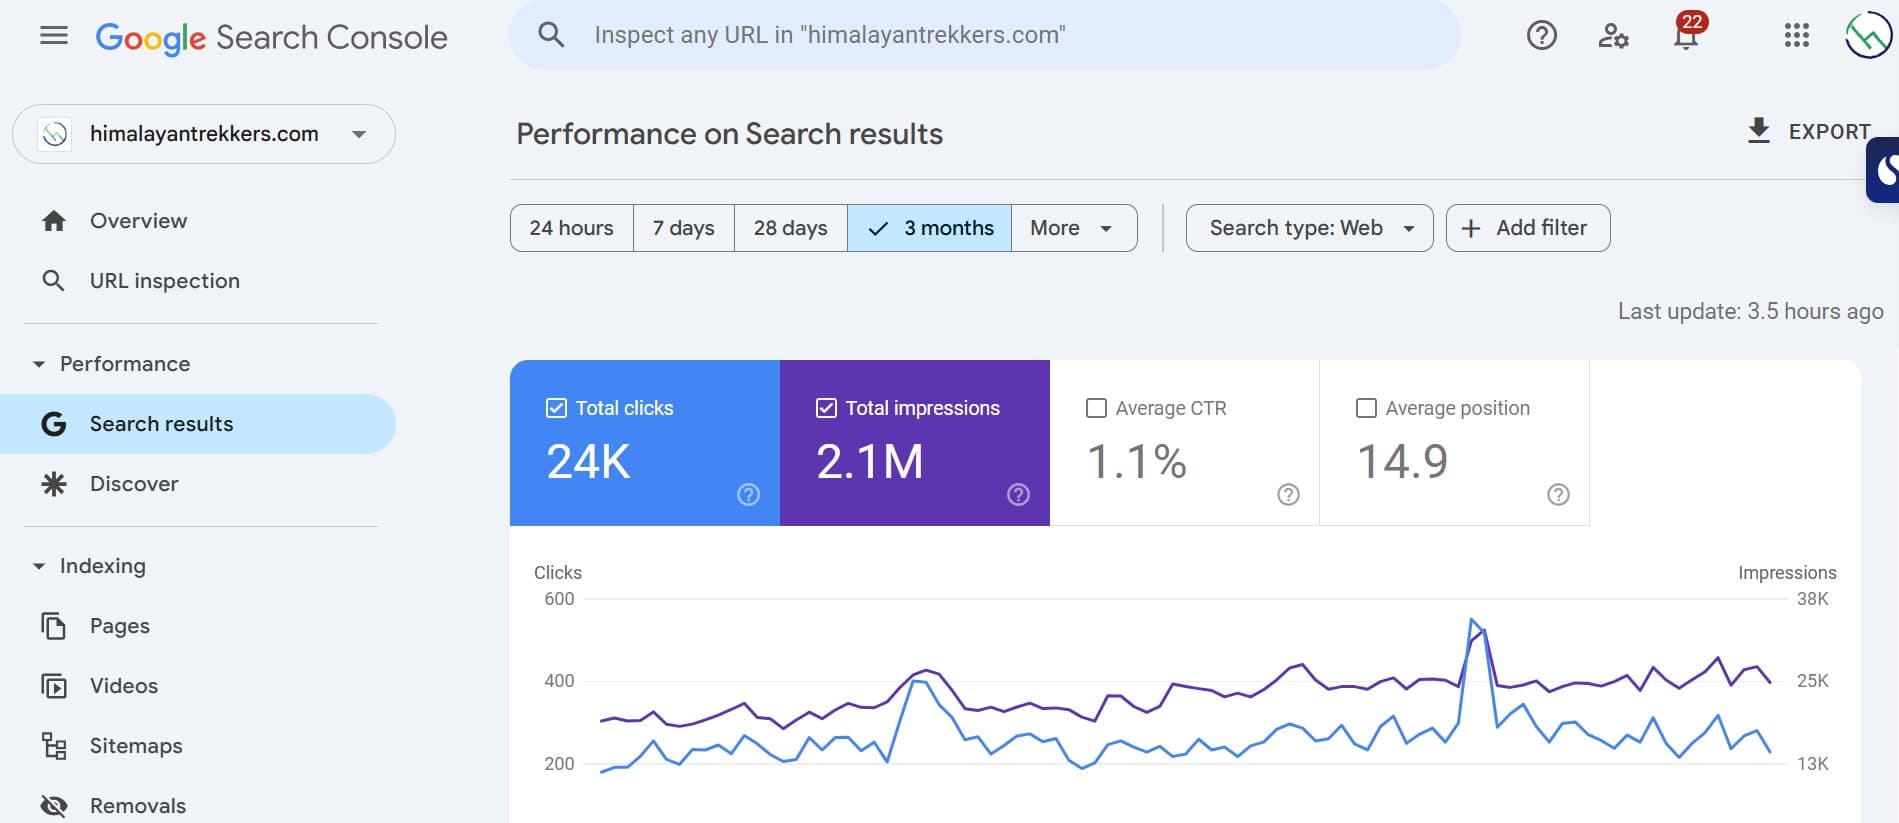Enable the Average position checkbox
Screen dimensions: 1899x823
pos(1366,408)
